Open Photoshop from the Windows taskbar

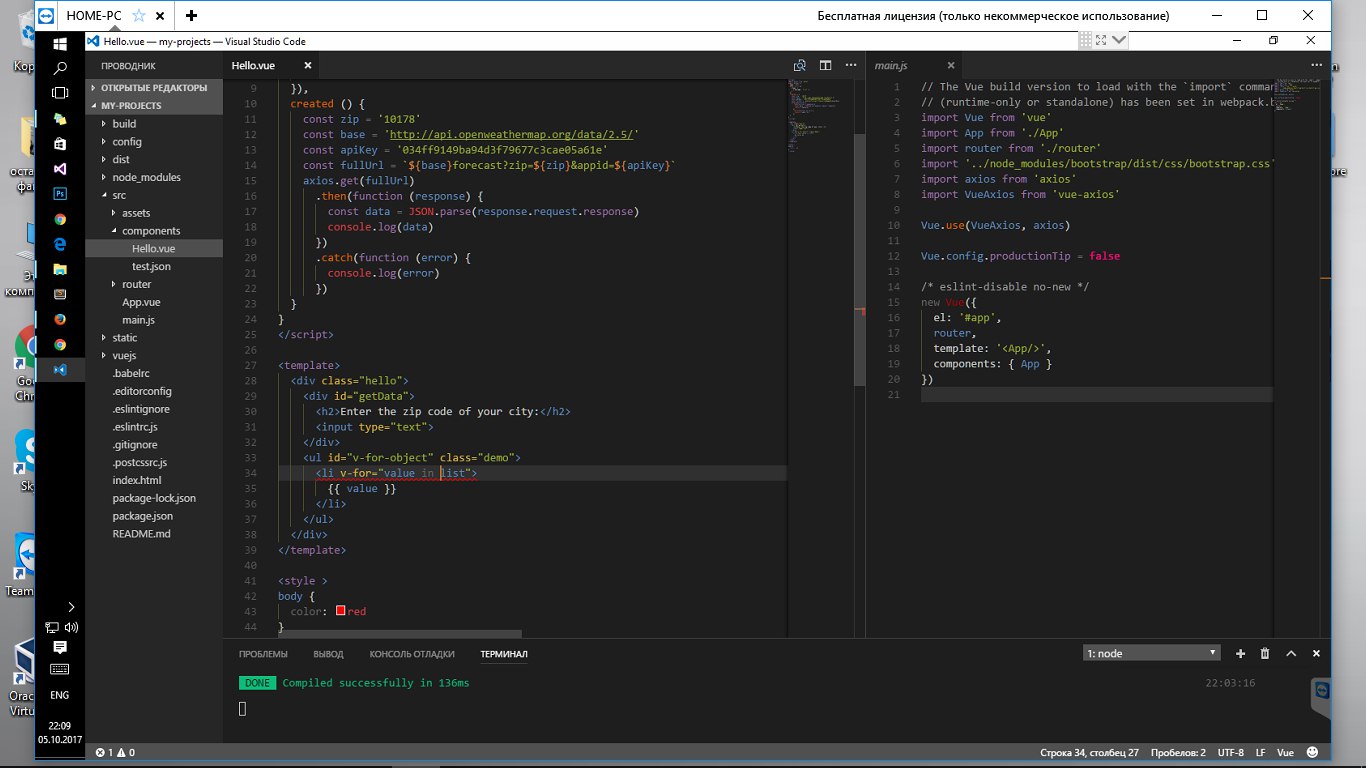[60, 194]
